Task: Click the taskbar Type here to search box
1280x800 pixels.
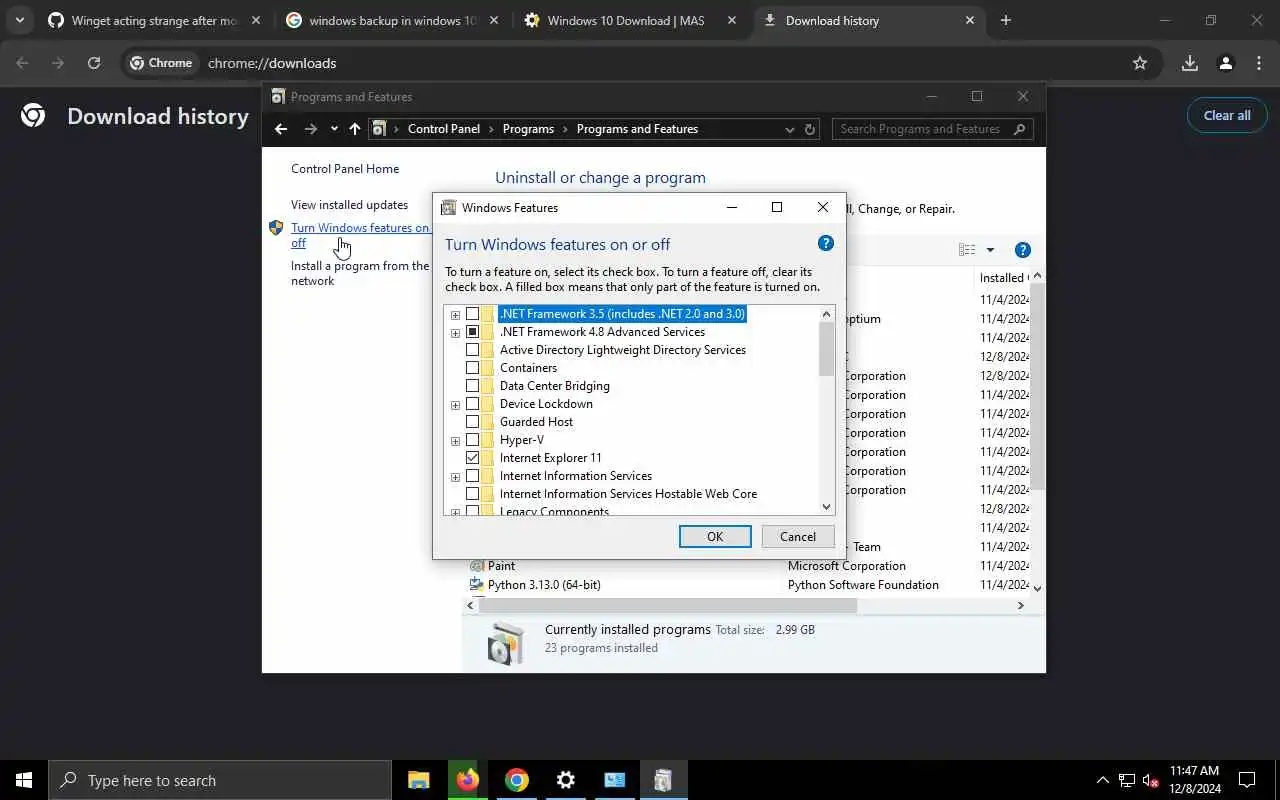Action: [219, 780]
